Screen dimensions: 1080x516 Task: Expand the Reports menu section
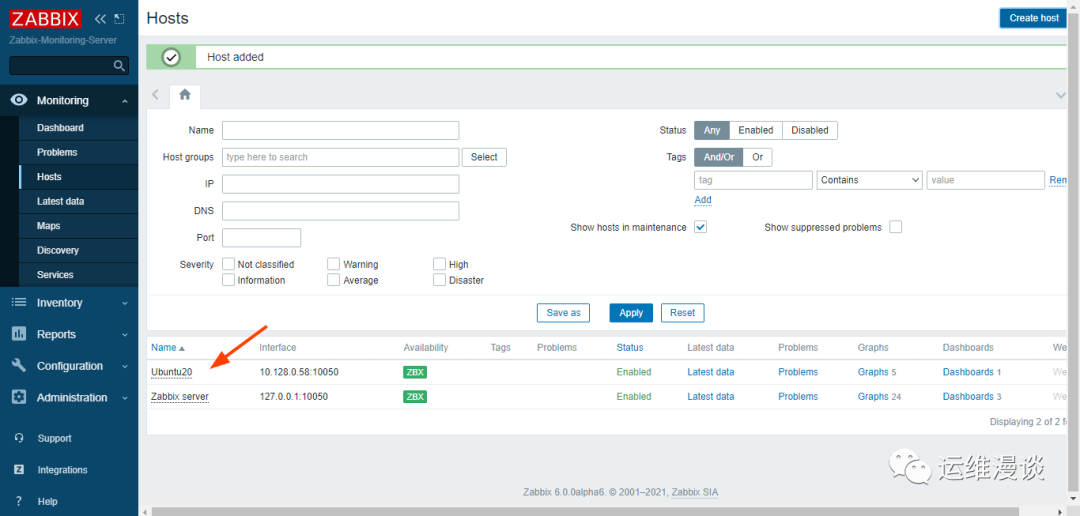(125, 335)
